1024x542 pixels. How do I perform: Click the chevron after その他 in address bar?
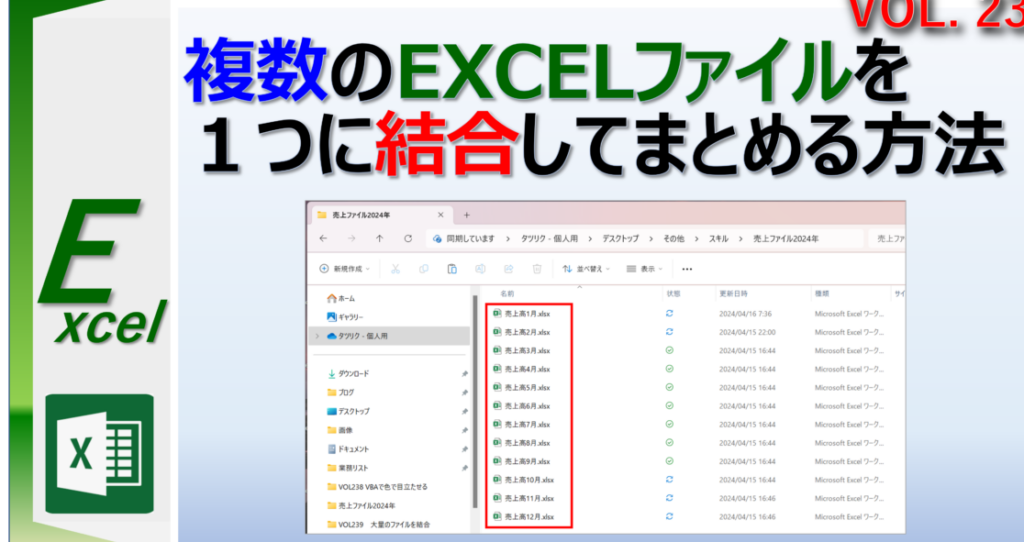click(x=697, y=239)
